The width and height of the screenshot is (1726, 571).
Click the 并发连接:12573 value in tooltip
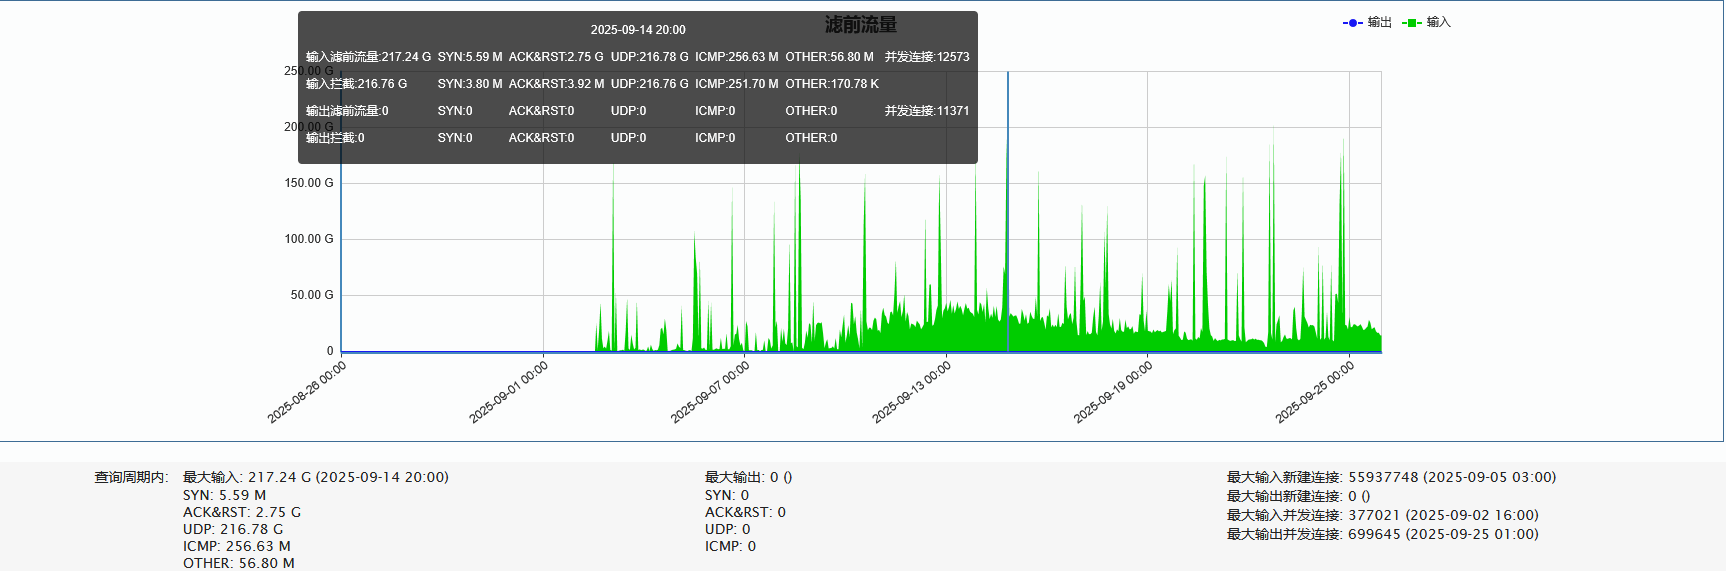point(927,57)
